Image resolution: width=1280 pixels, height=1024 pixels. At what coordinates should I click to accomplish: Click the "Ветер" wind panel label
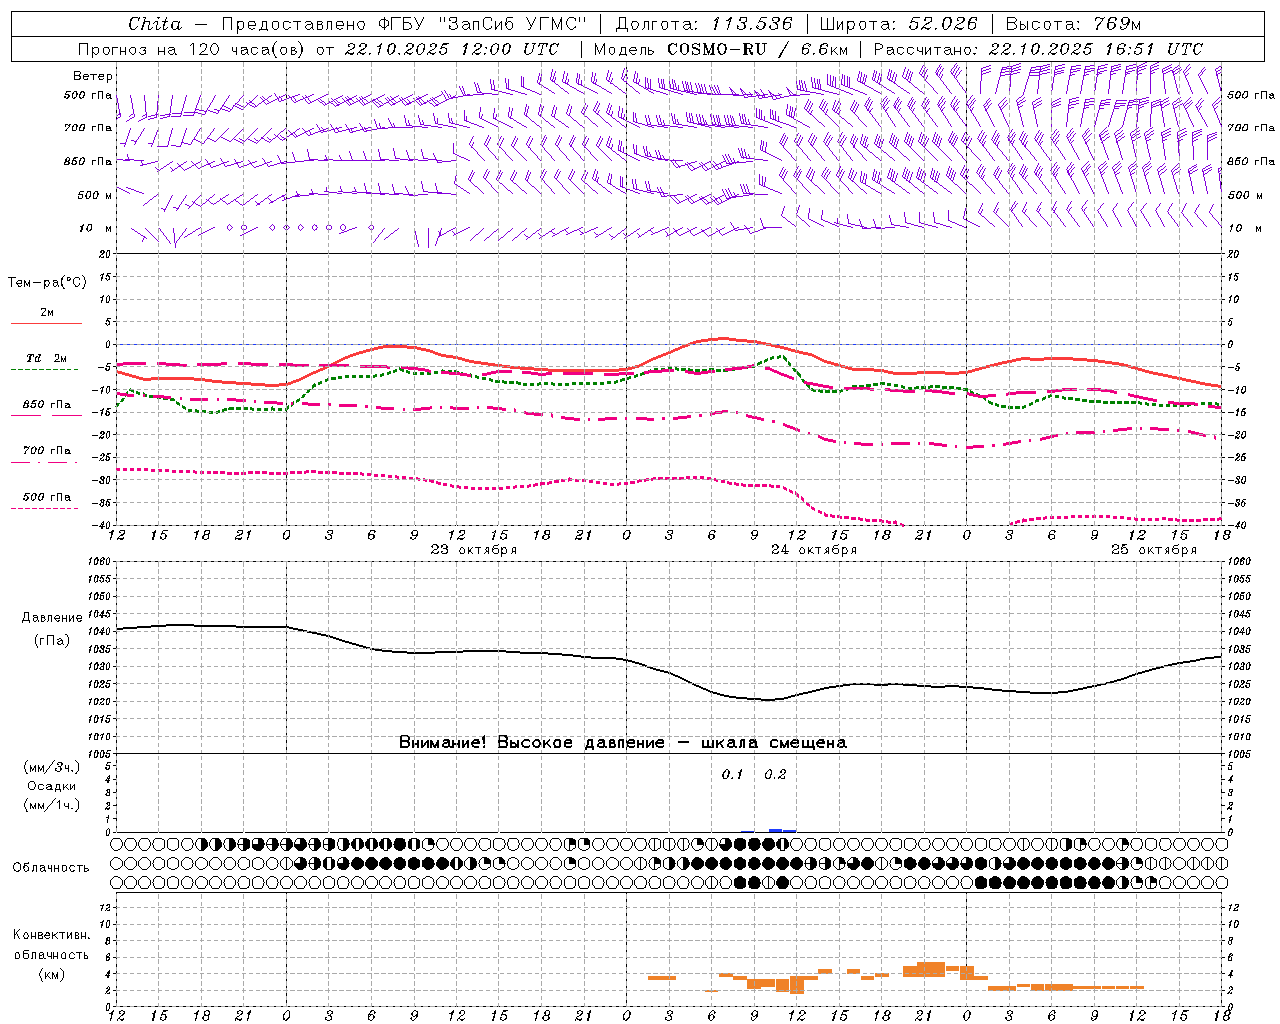[93, 76]
